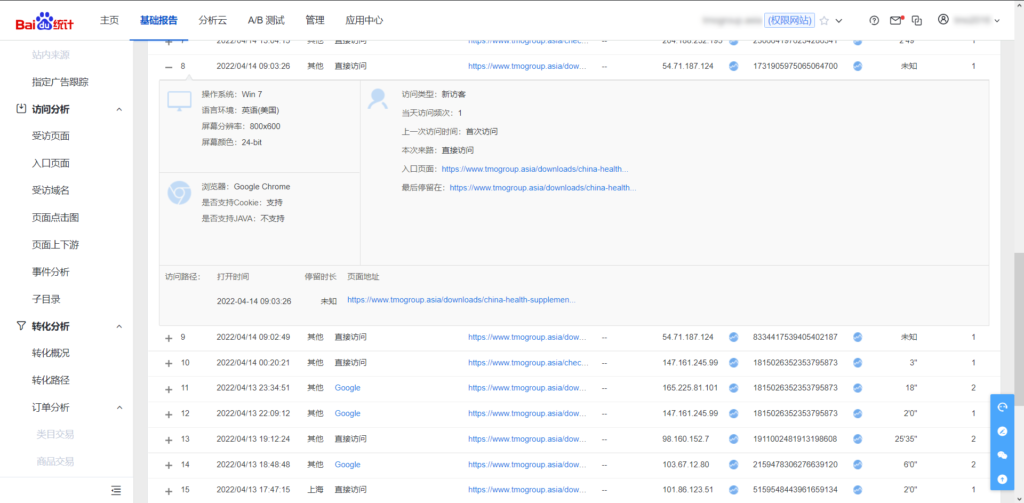Click the IP icon in row 9
Image resolution: width=1024 pixels, height=503 pixels.
point(733,337)
